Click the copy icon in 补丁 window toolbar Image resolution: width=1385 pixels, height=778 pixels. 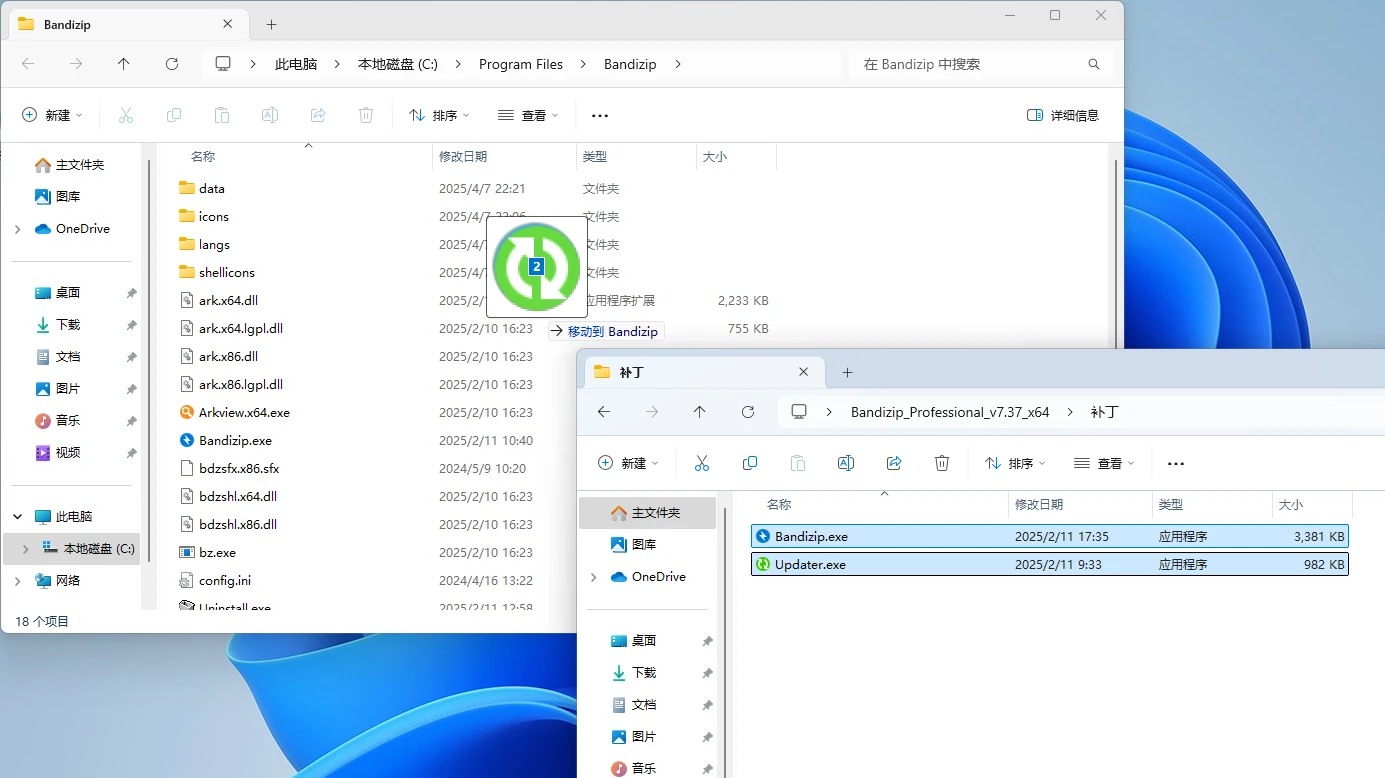coord(750,464)
